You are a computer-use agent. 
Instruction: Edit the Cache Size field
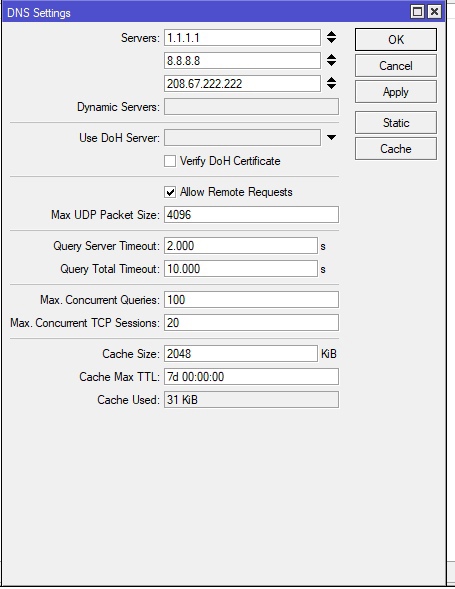point(241,354)
